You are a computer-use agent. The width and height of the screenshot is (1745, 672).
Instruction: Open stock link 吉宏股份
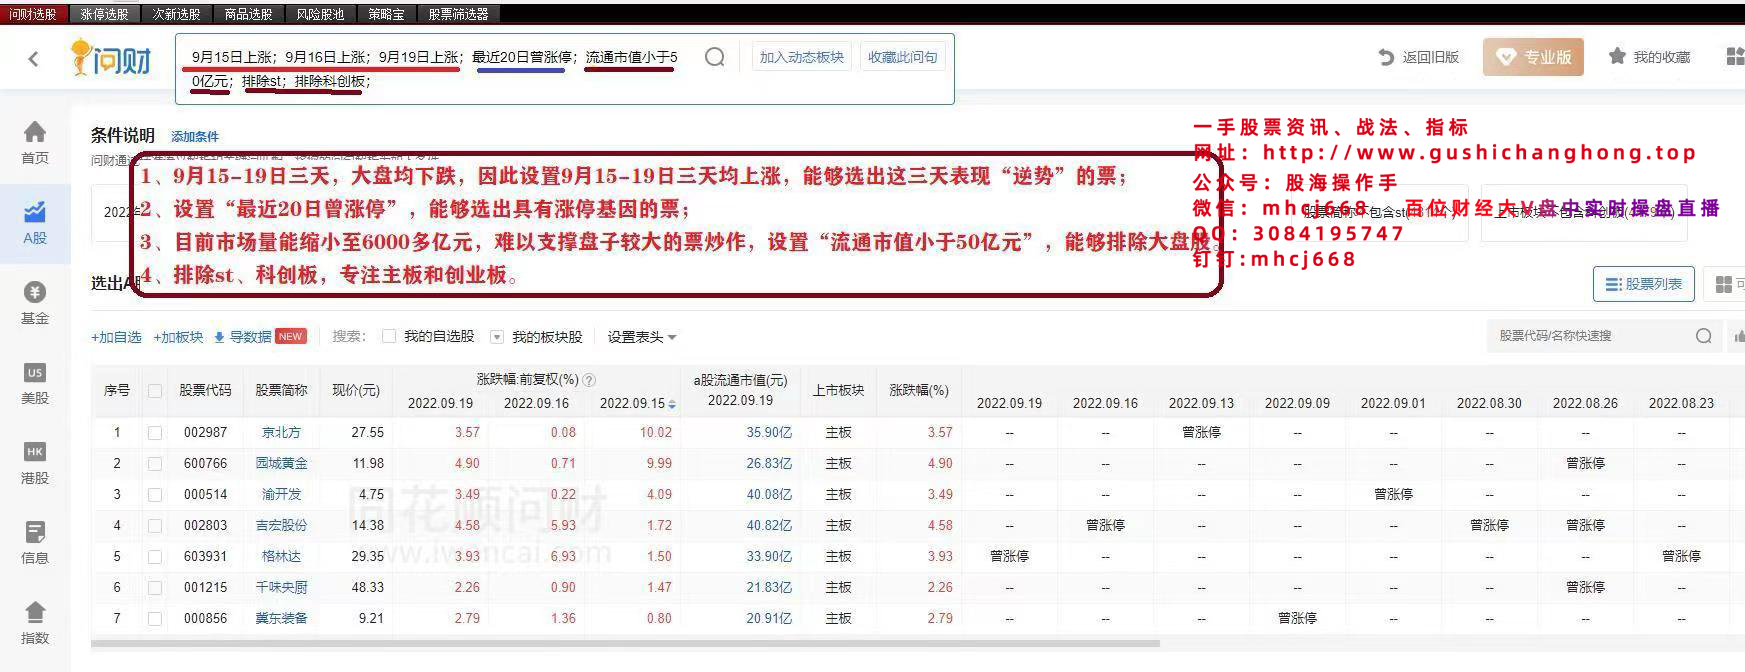(281, 526)
